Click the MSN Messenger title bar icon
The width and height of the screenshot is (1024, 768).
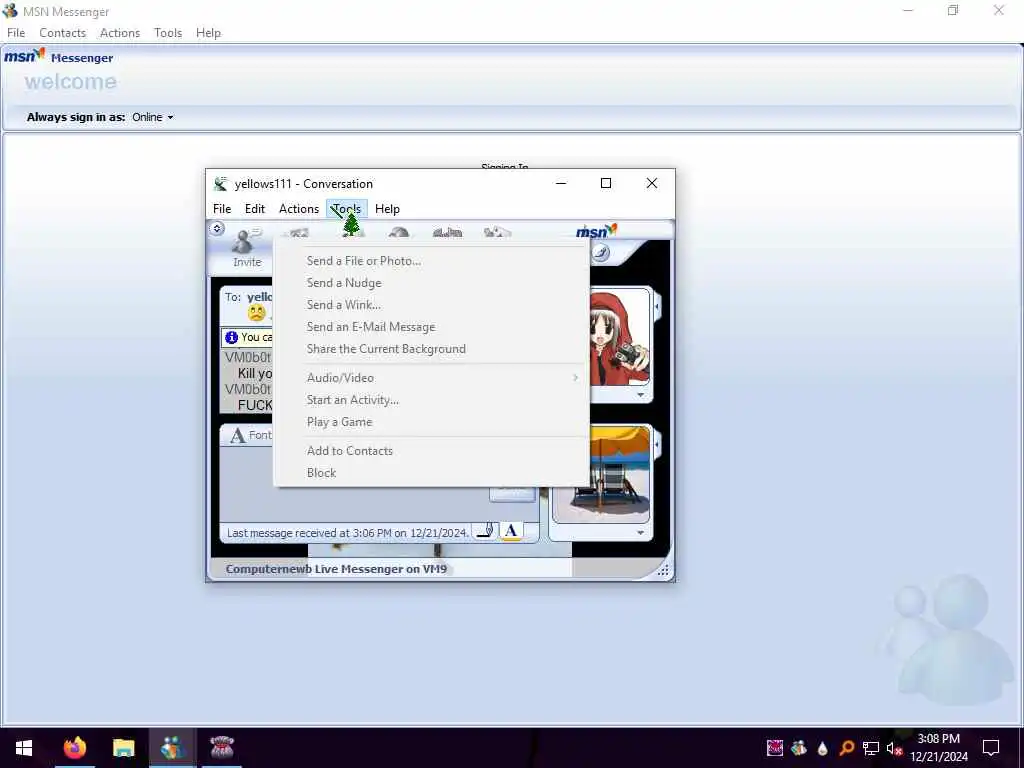tap(10, 11)
